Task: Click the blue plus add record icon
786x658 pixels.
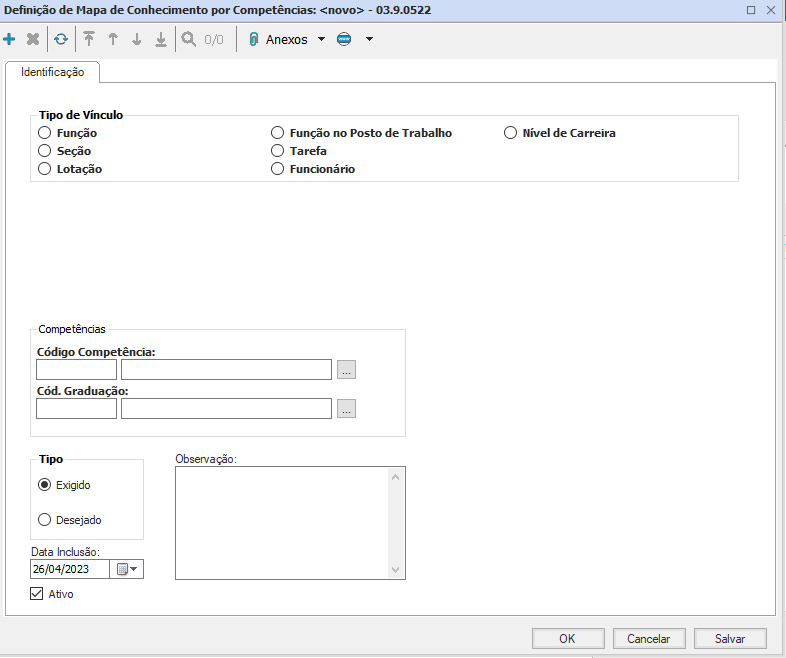Action: pyautogui.click(x=10, y=40)
